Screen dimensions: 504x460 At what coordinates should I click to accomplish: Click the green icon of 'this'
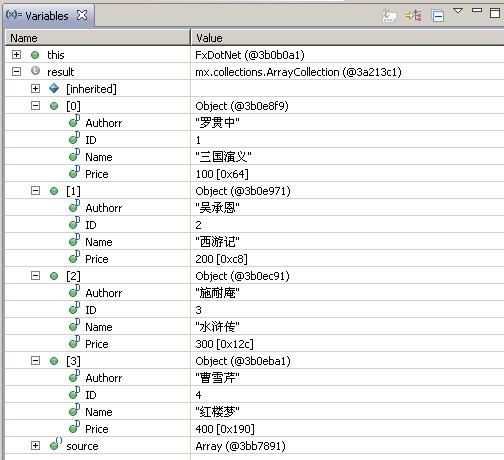point(35,55)
